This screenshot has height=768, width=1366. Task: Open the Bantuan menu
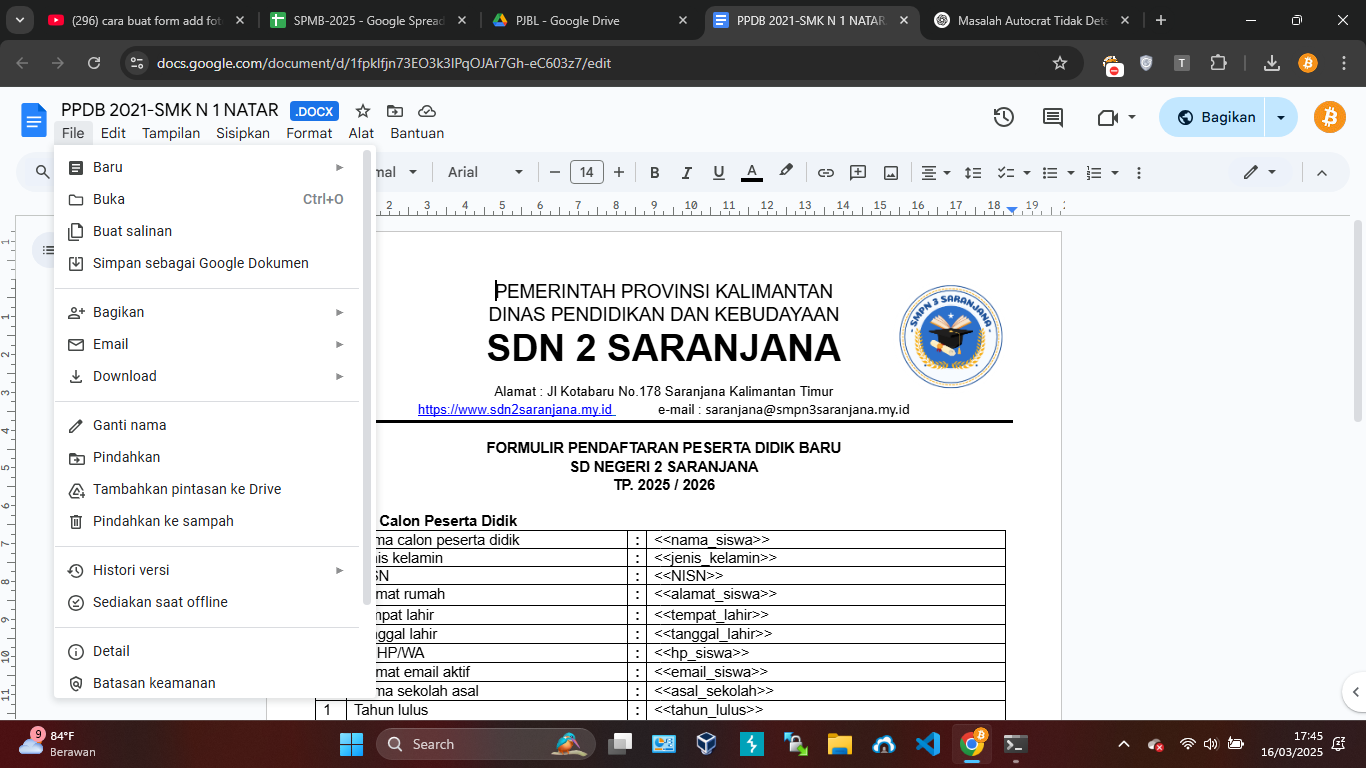point(417,133)
